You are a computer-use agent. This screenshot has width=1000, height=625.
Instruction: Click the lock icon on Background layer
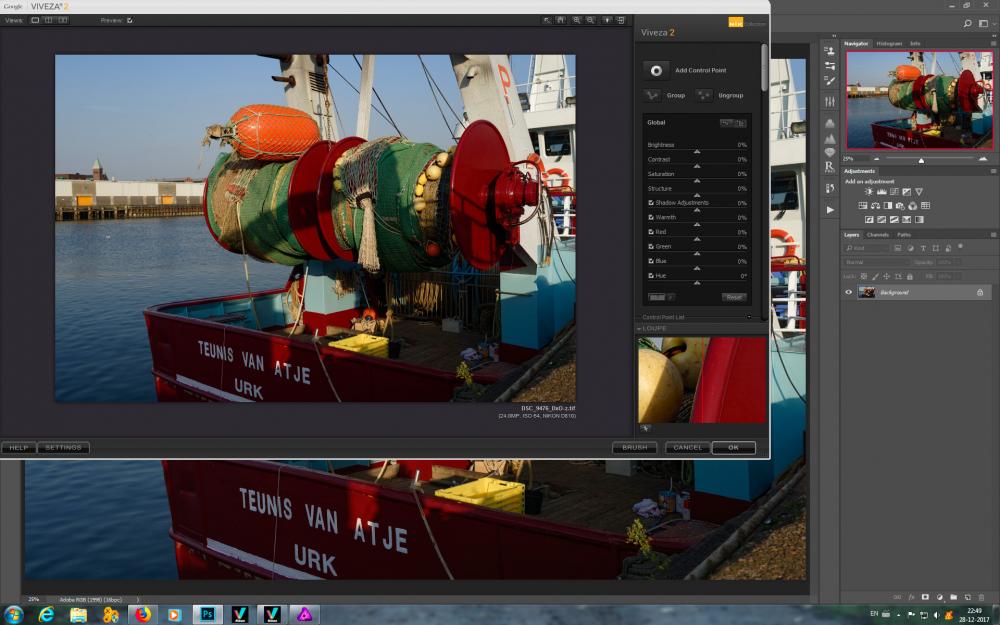[980, 292]
